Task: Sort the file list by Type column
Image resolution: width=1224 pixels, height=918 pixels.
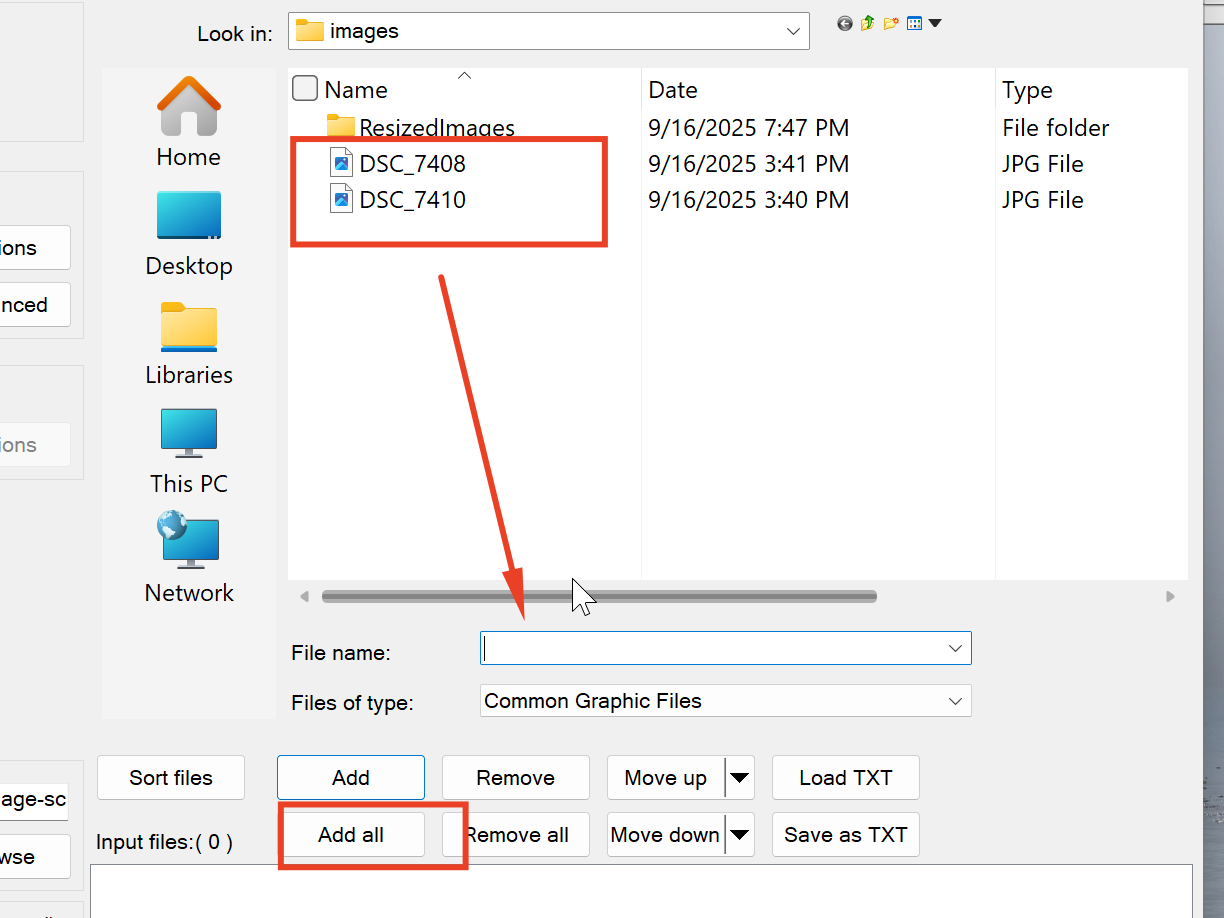Action: click(x=1027, y=90)
